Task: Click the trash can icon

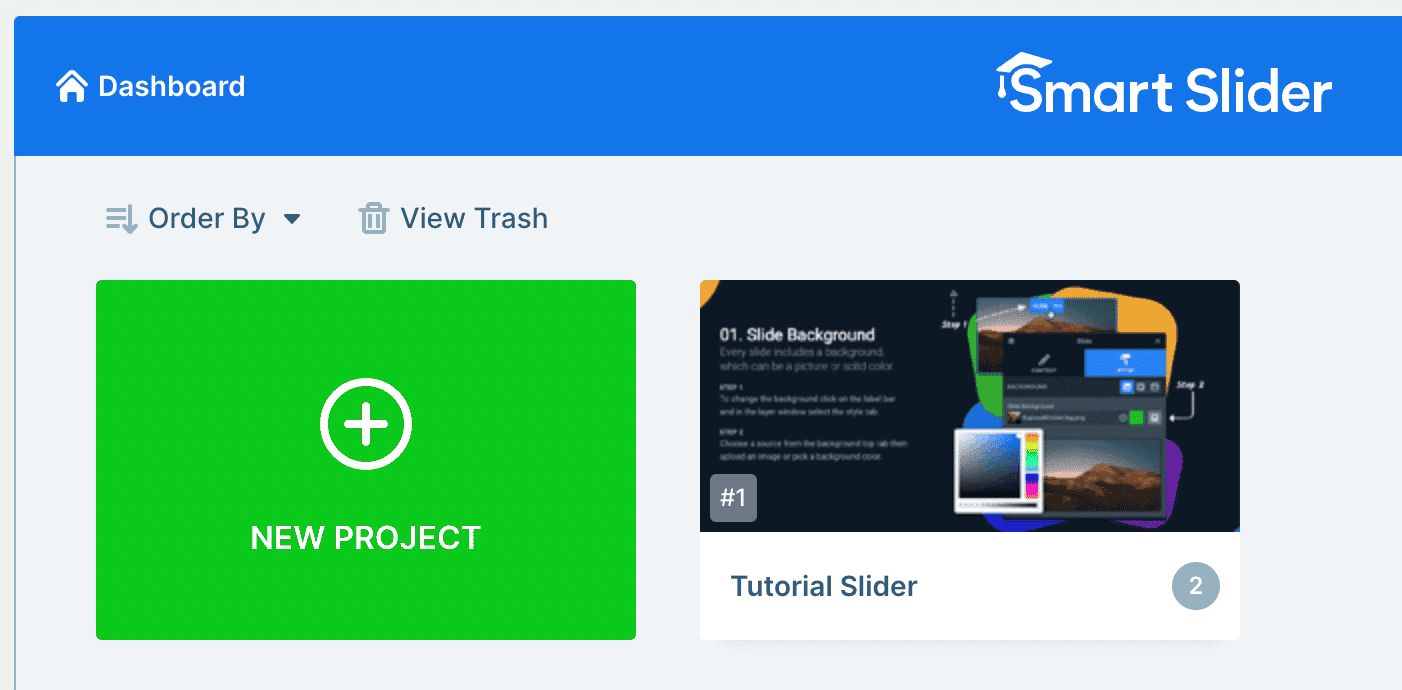Action: [373, 218]
